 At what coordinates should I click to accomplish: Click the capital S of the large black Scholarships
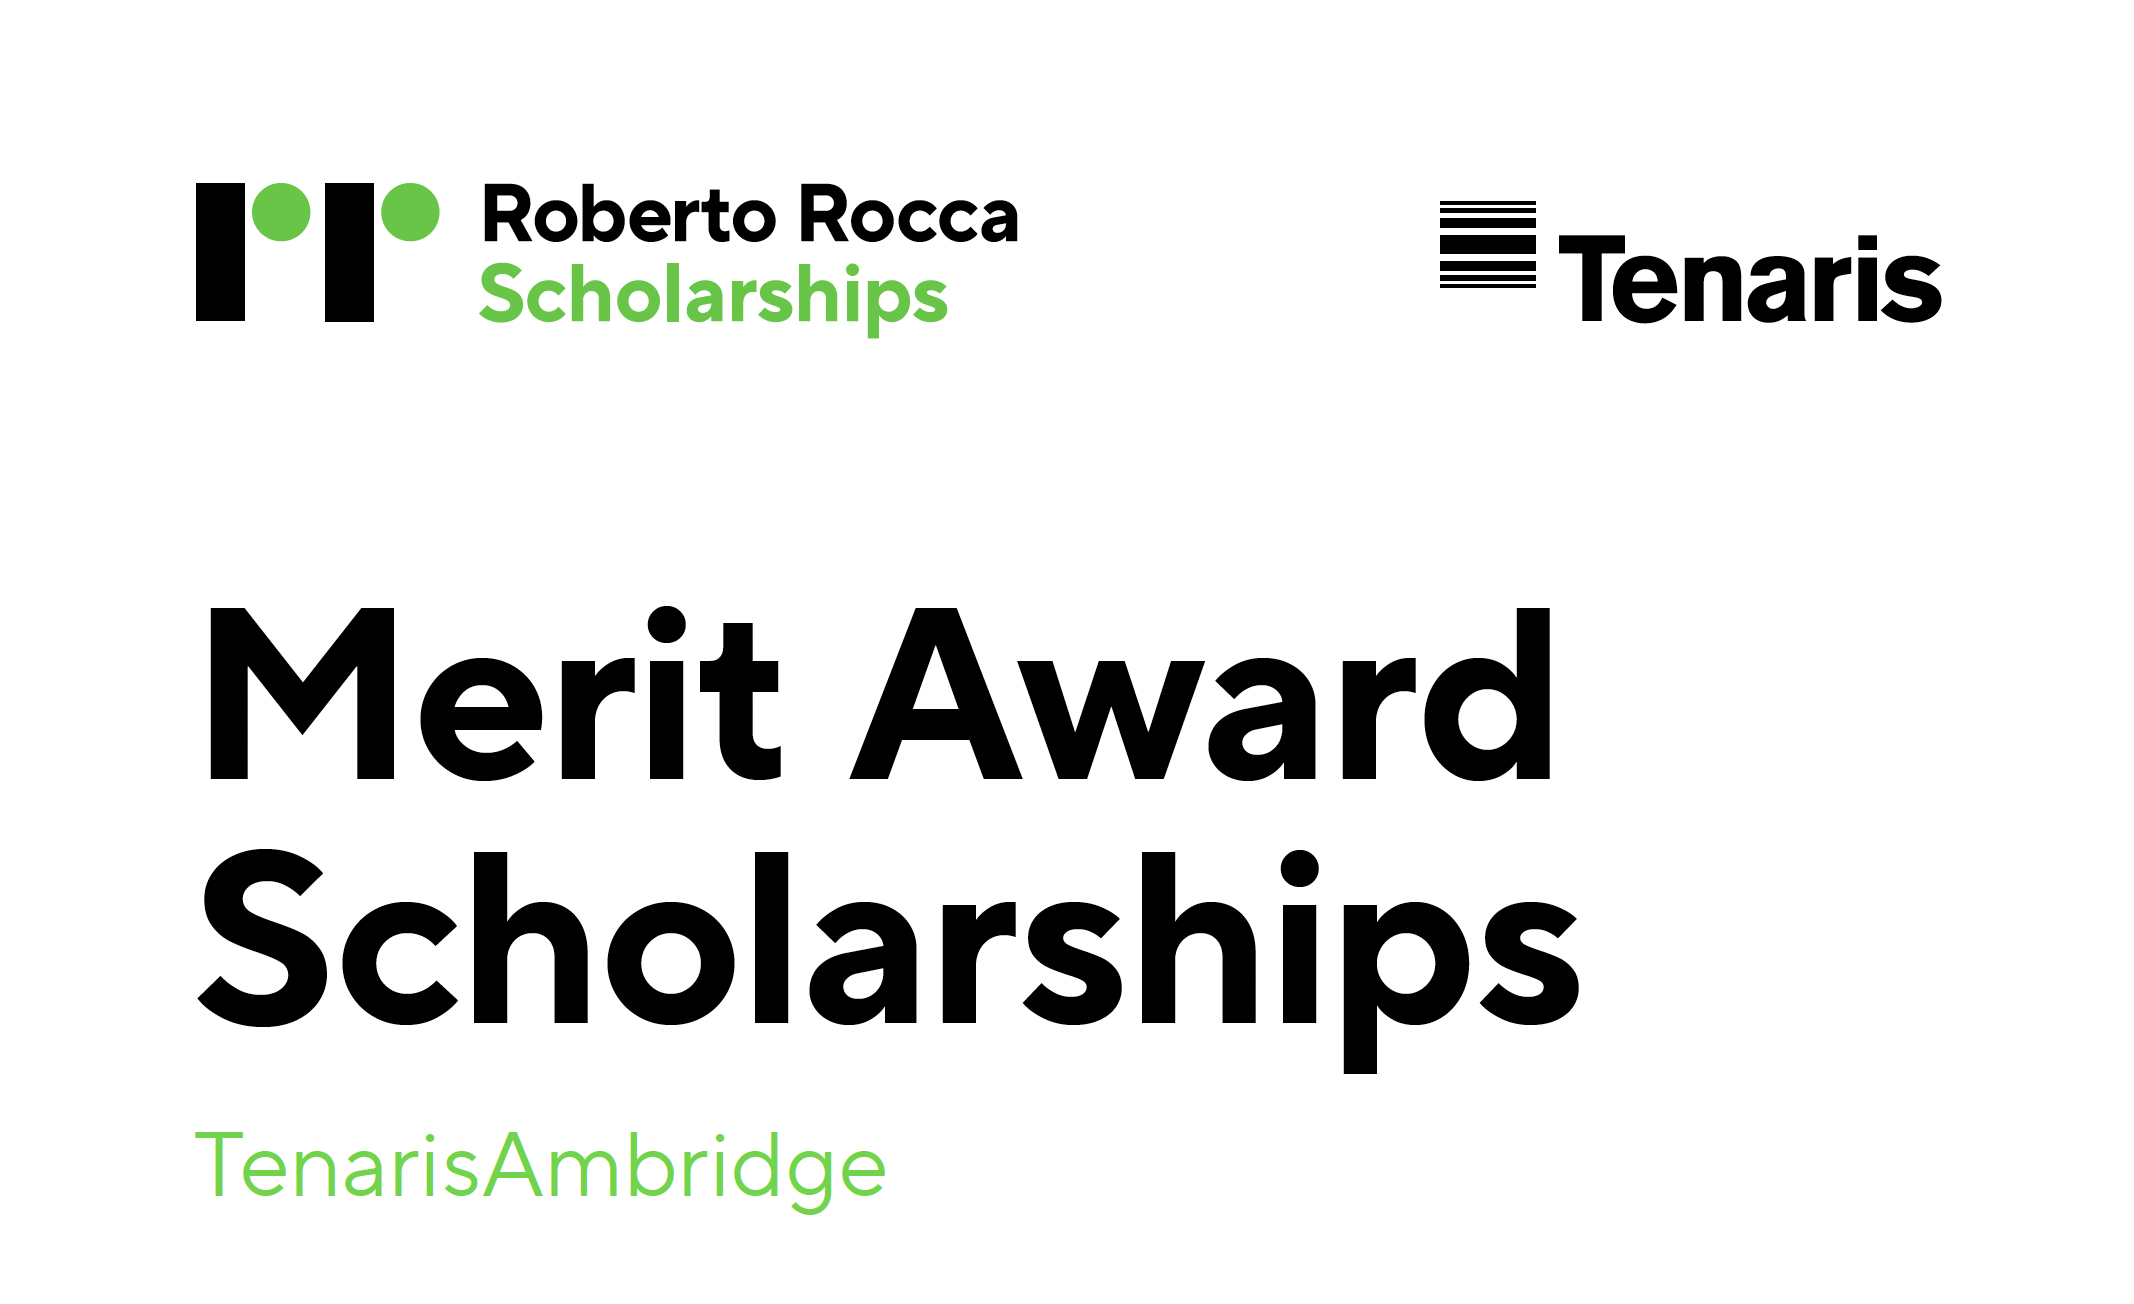263,938
